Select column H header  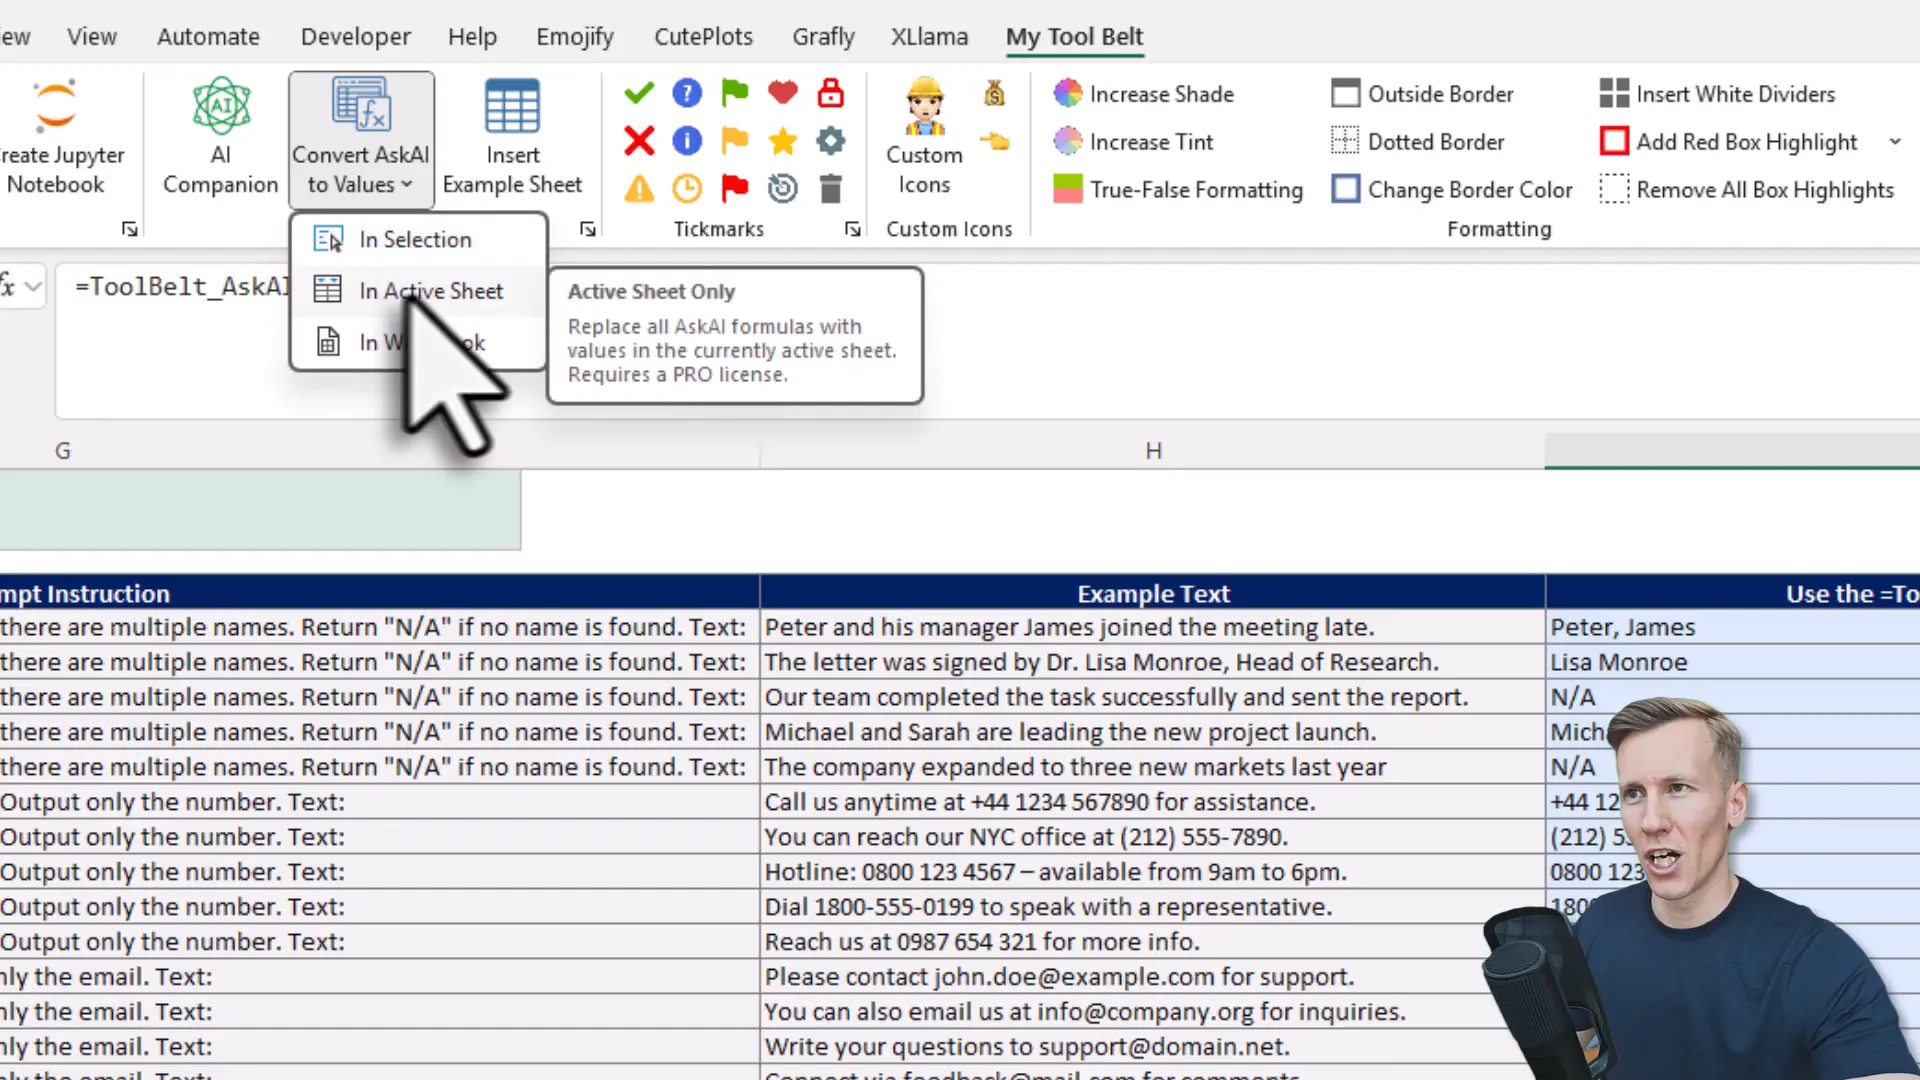click(x=1153, y=451)
